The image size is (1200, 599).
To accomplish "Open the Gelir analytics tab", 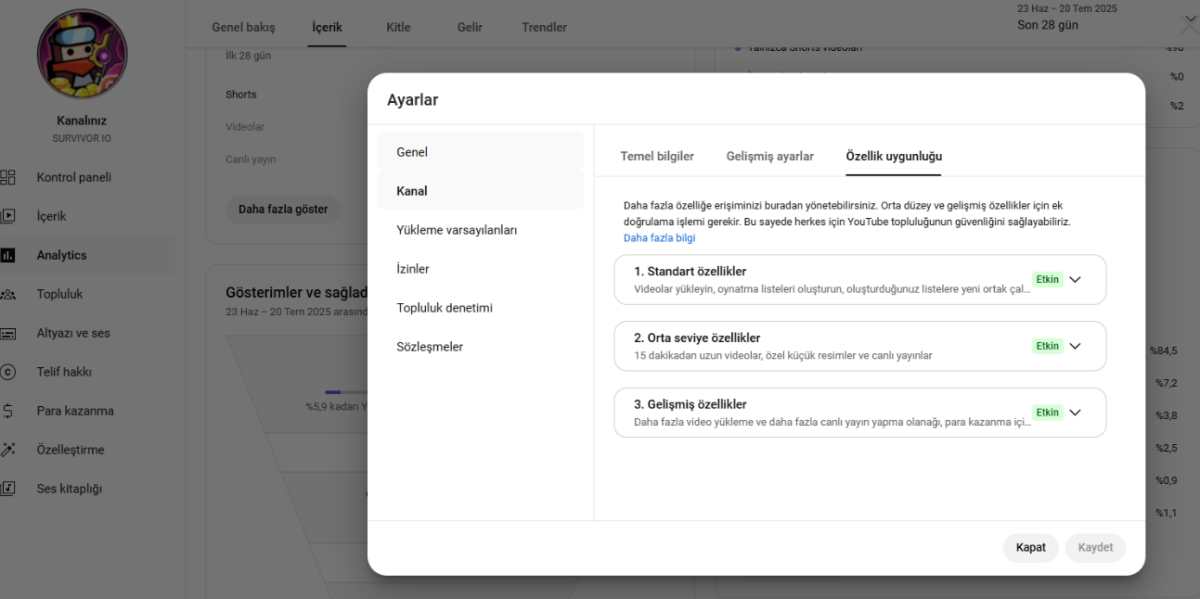I will pyautogui.click(x=470, y=27).
